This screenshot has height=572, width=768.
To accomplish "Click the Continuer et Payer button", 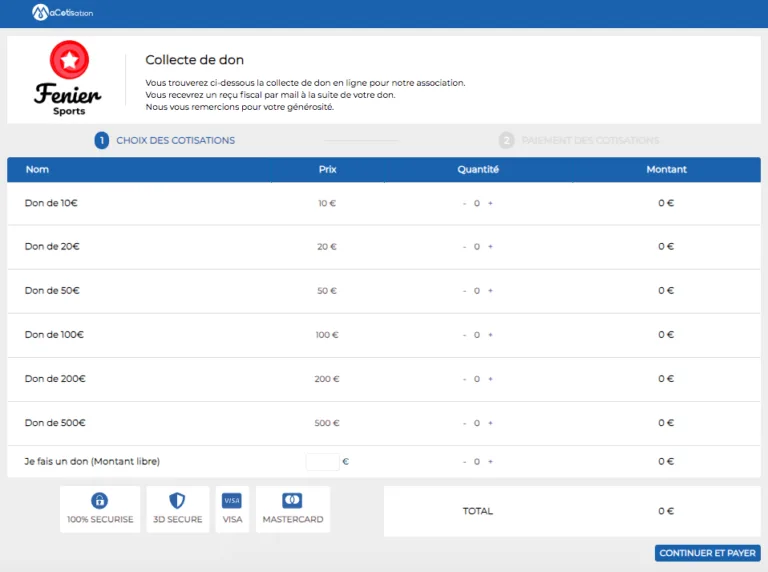I will point(707,553).
